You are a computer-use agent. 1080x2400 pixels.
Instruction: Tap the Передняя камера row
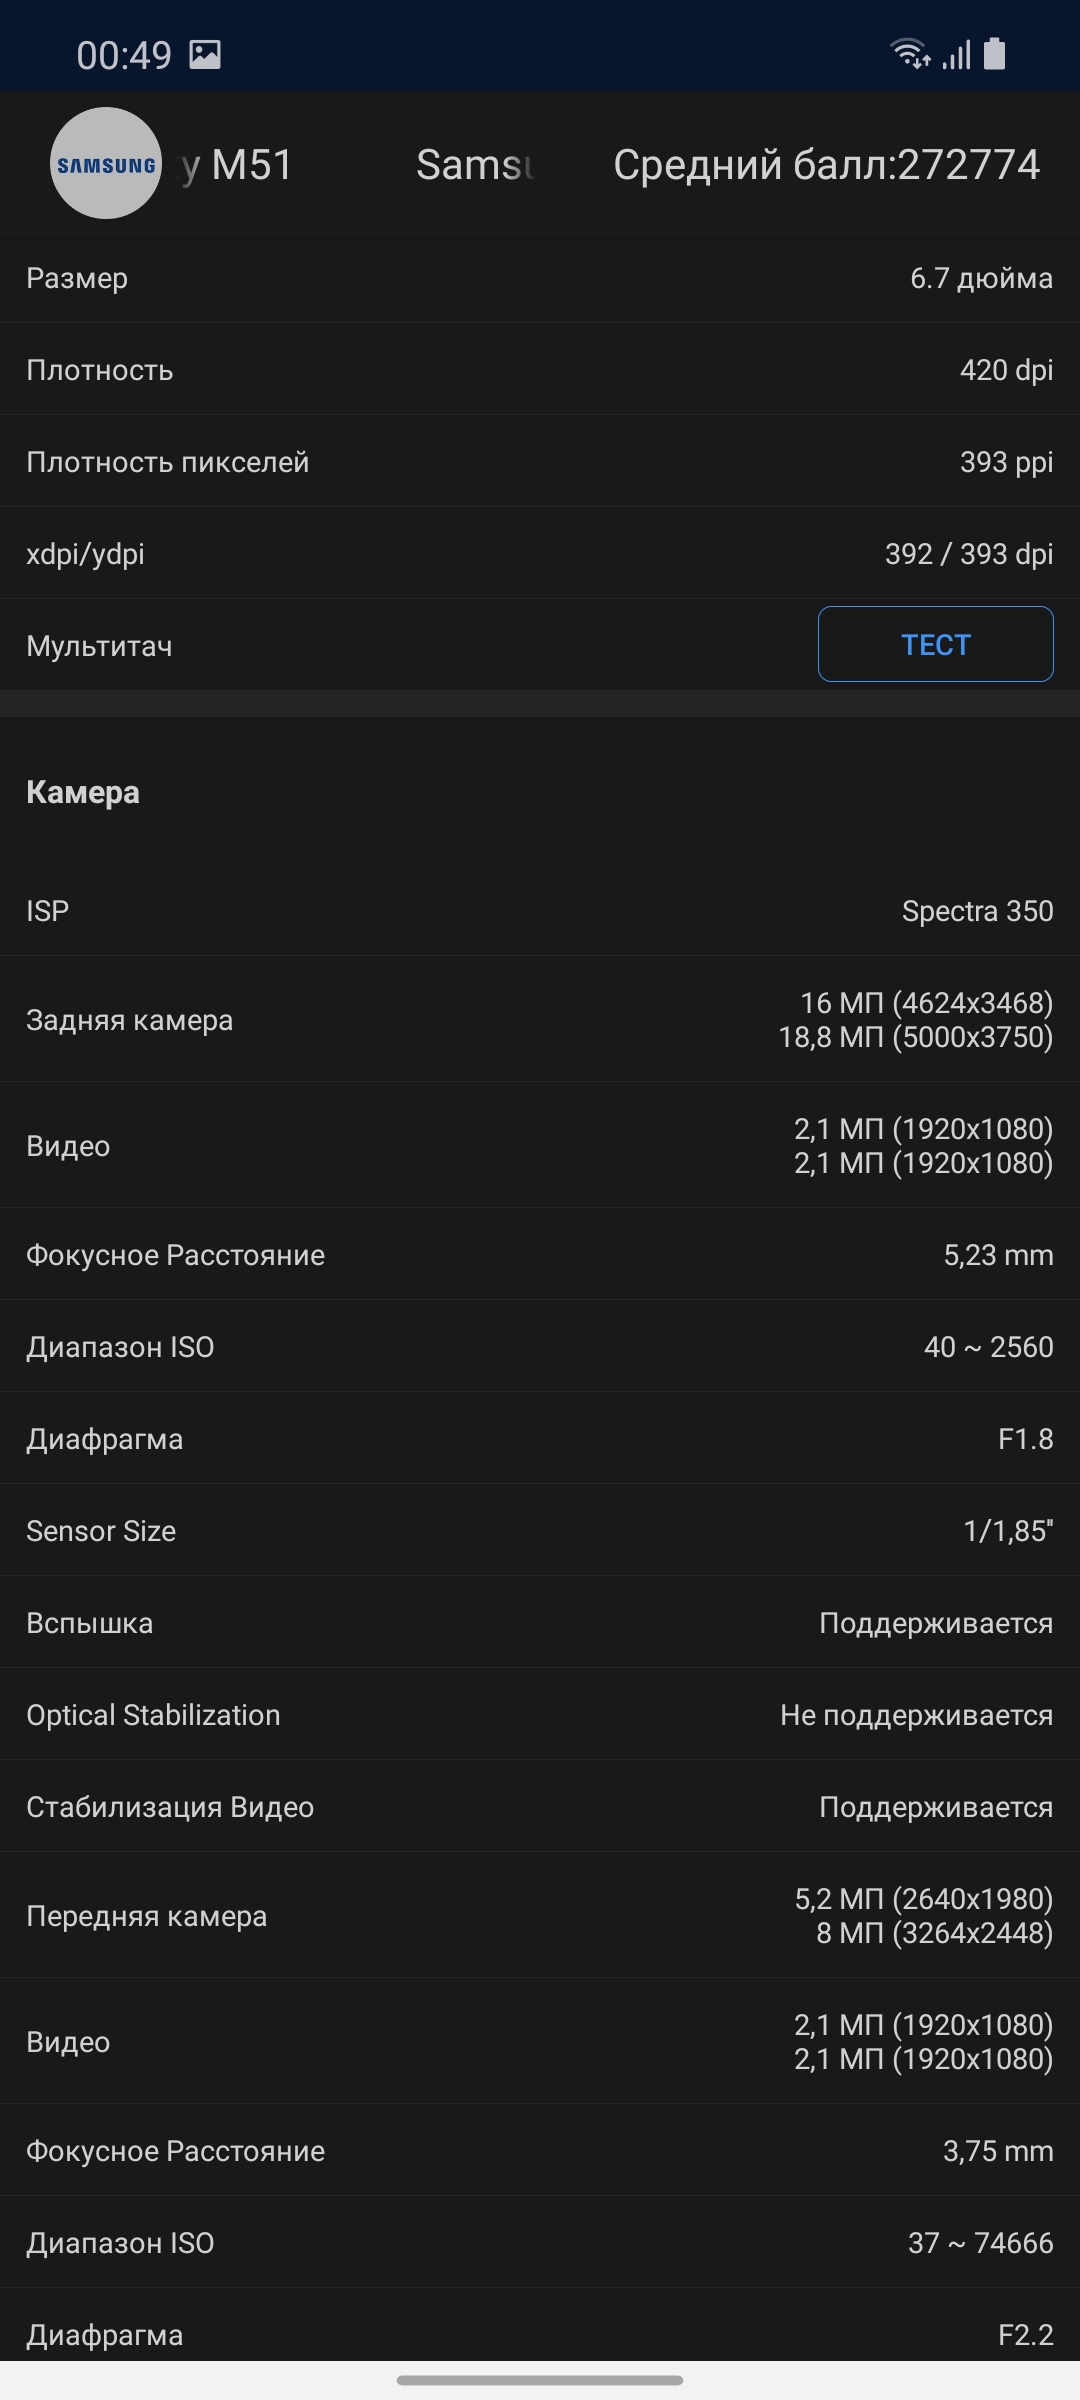(540, 1916)
